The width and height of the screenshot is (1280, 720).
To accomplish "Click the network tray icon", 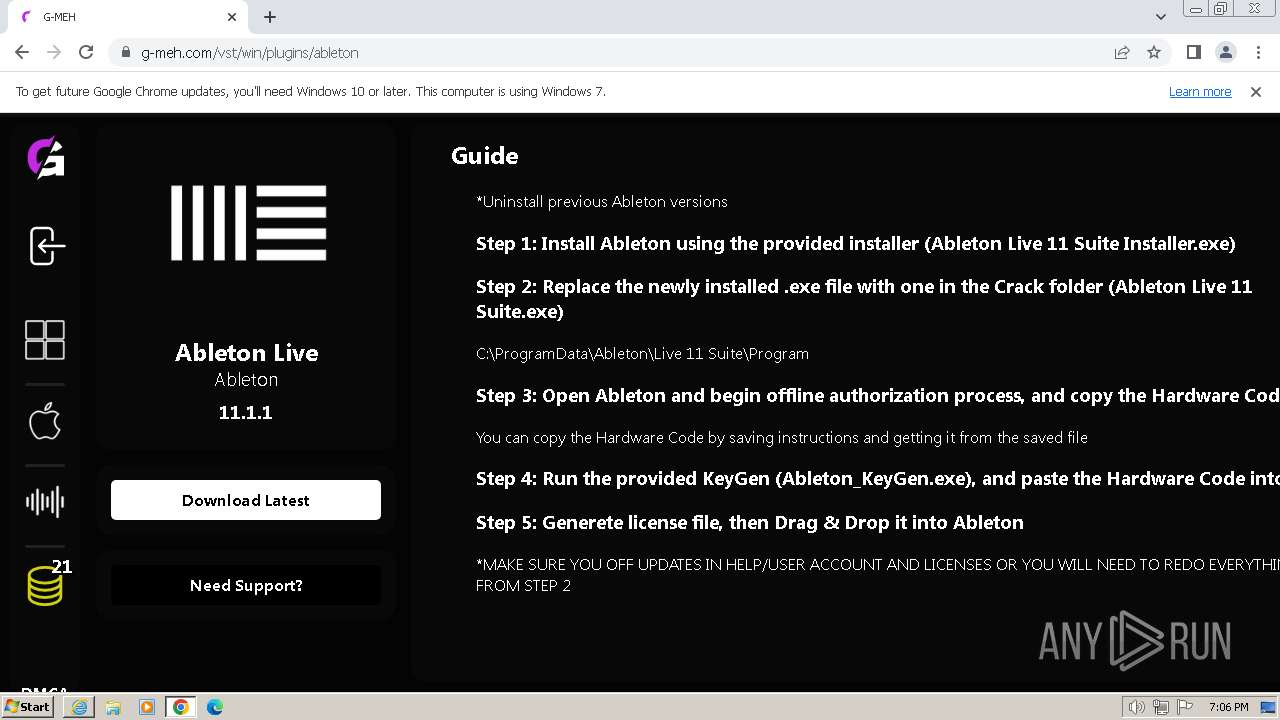I will coord(1161,707).
